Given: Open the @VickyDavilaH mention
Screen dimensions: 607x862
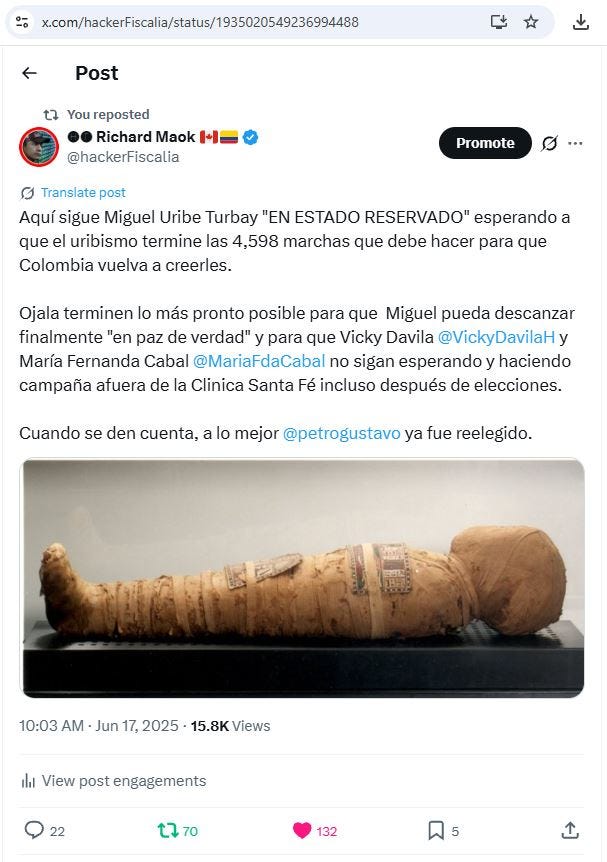Looking at the screenshot, I should tap(496, 337).
